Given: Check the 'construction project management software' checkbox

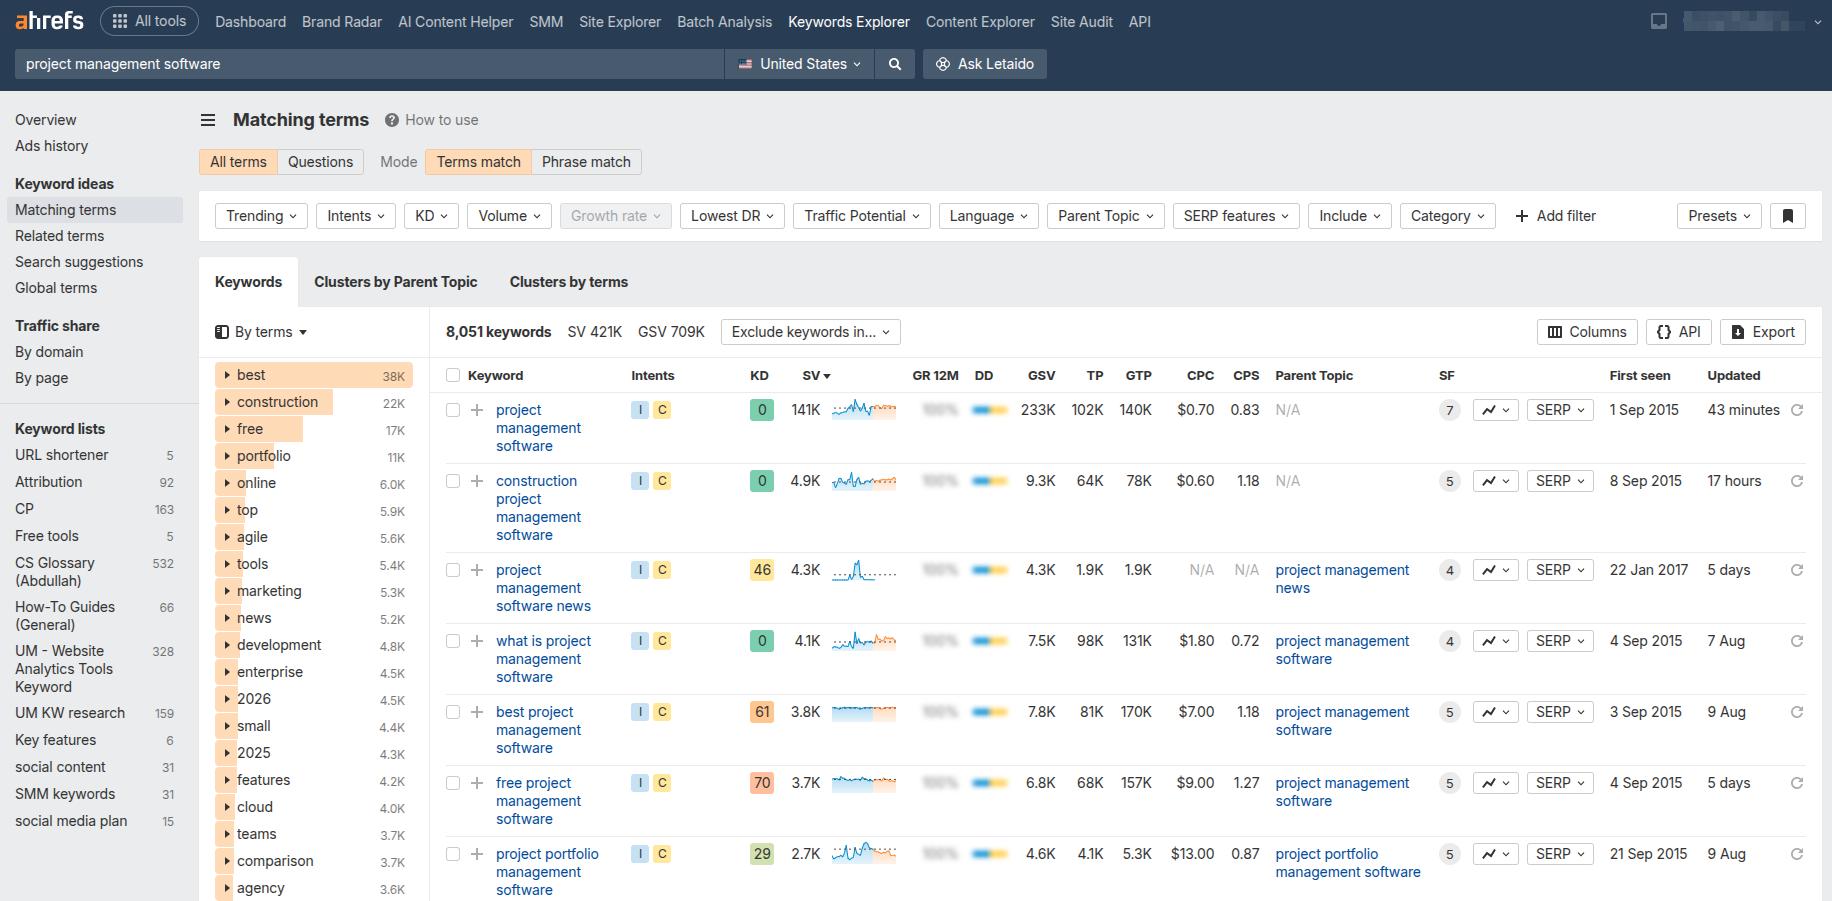Looking at the screenshot, I should point(453,481).
